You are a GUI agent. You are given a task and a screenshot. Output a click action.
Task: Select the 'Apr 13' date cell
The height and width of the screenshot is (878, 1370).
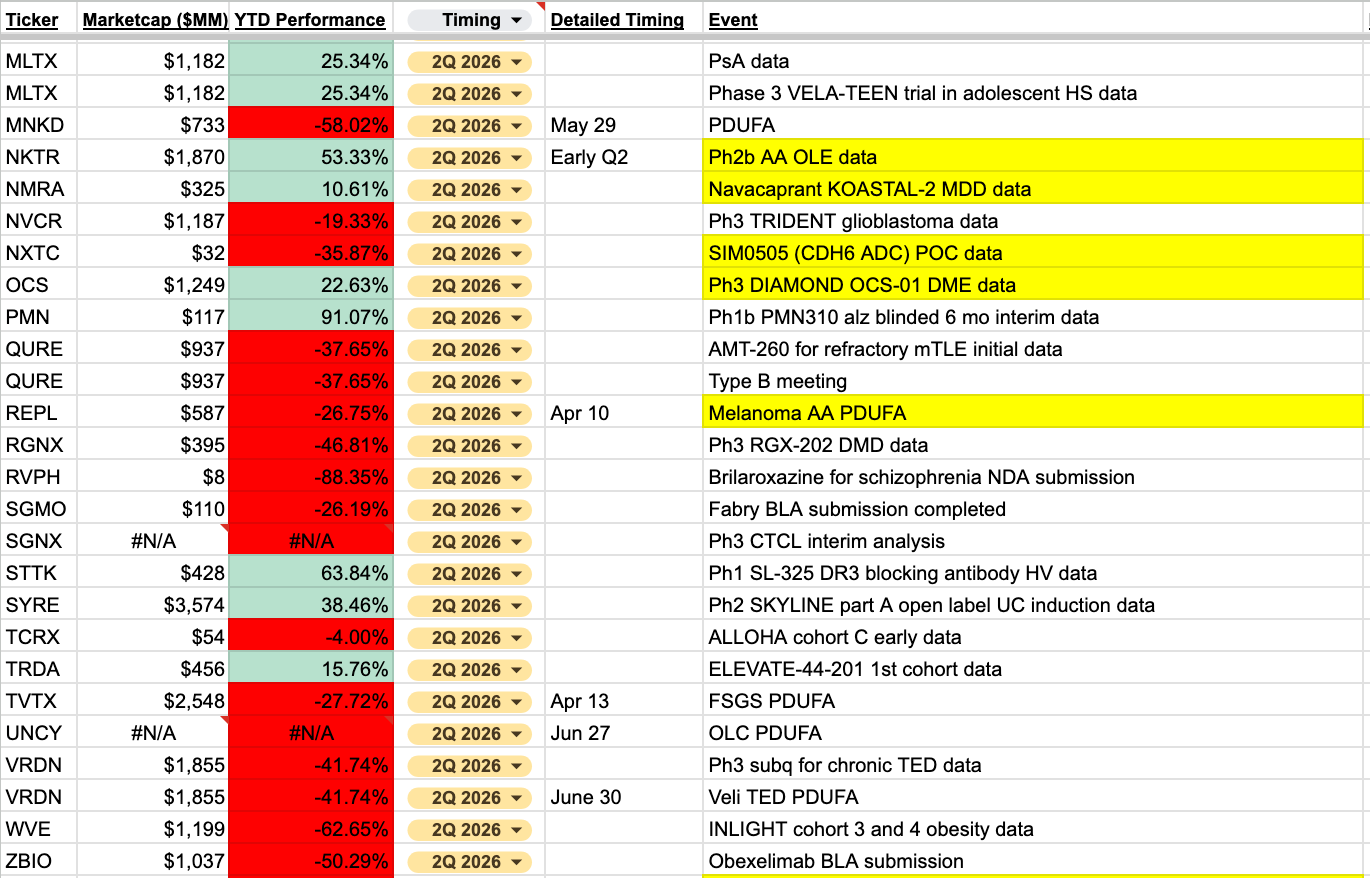[625, 701]
